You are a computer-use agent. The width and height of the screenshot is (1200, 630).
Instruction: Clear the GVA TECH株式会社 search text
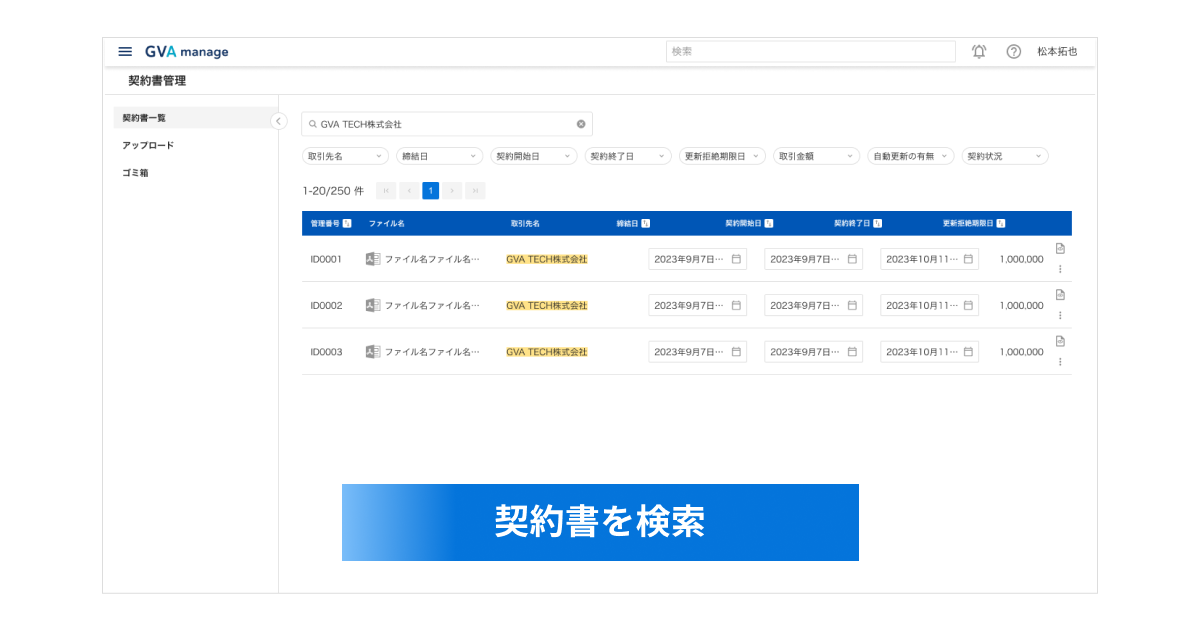pos(581,124)
